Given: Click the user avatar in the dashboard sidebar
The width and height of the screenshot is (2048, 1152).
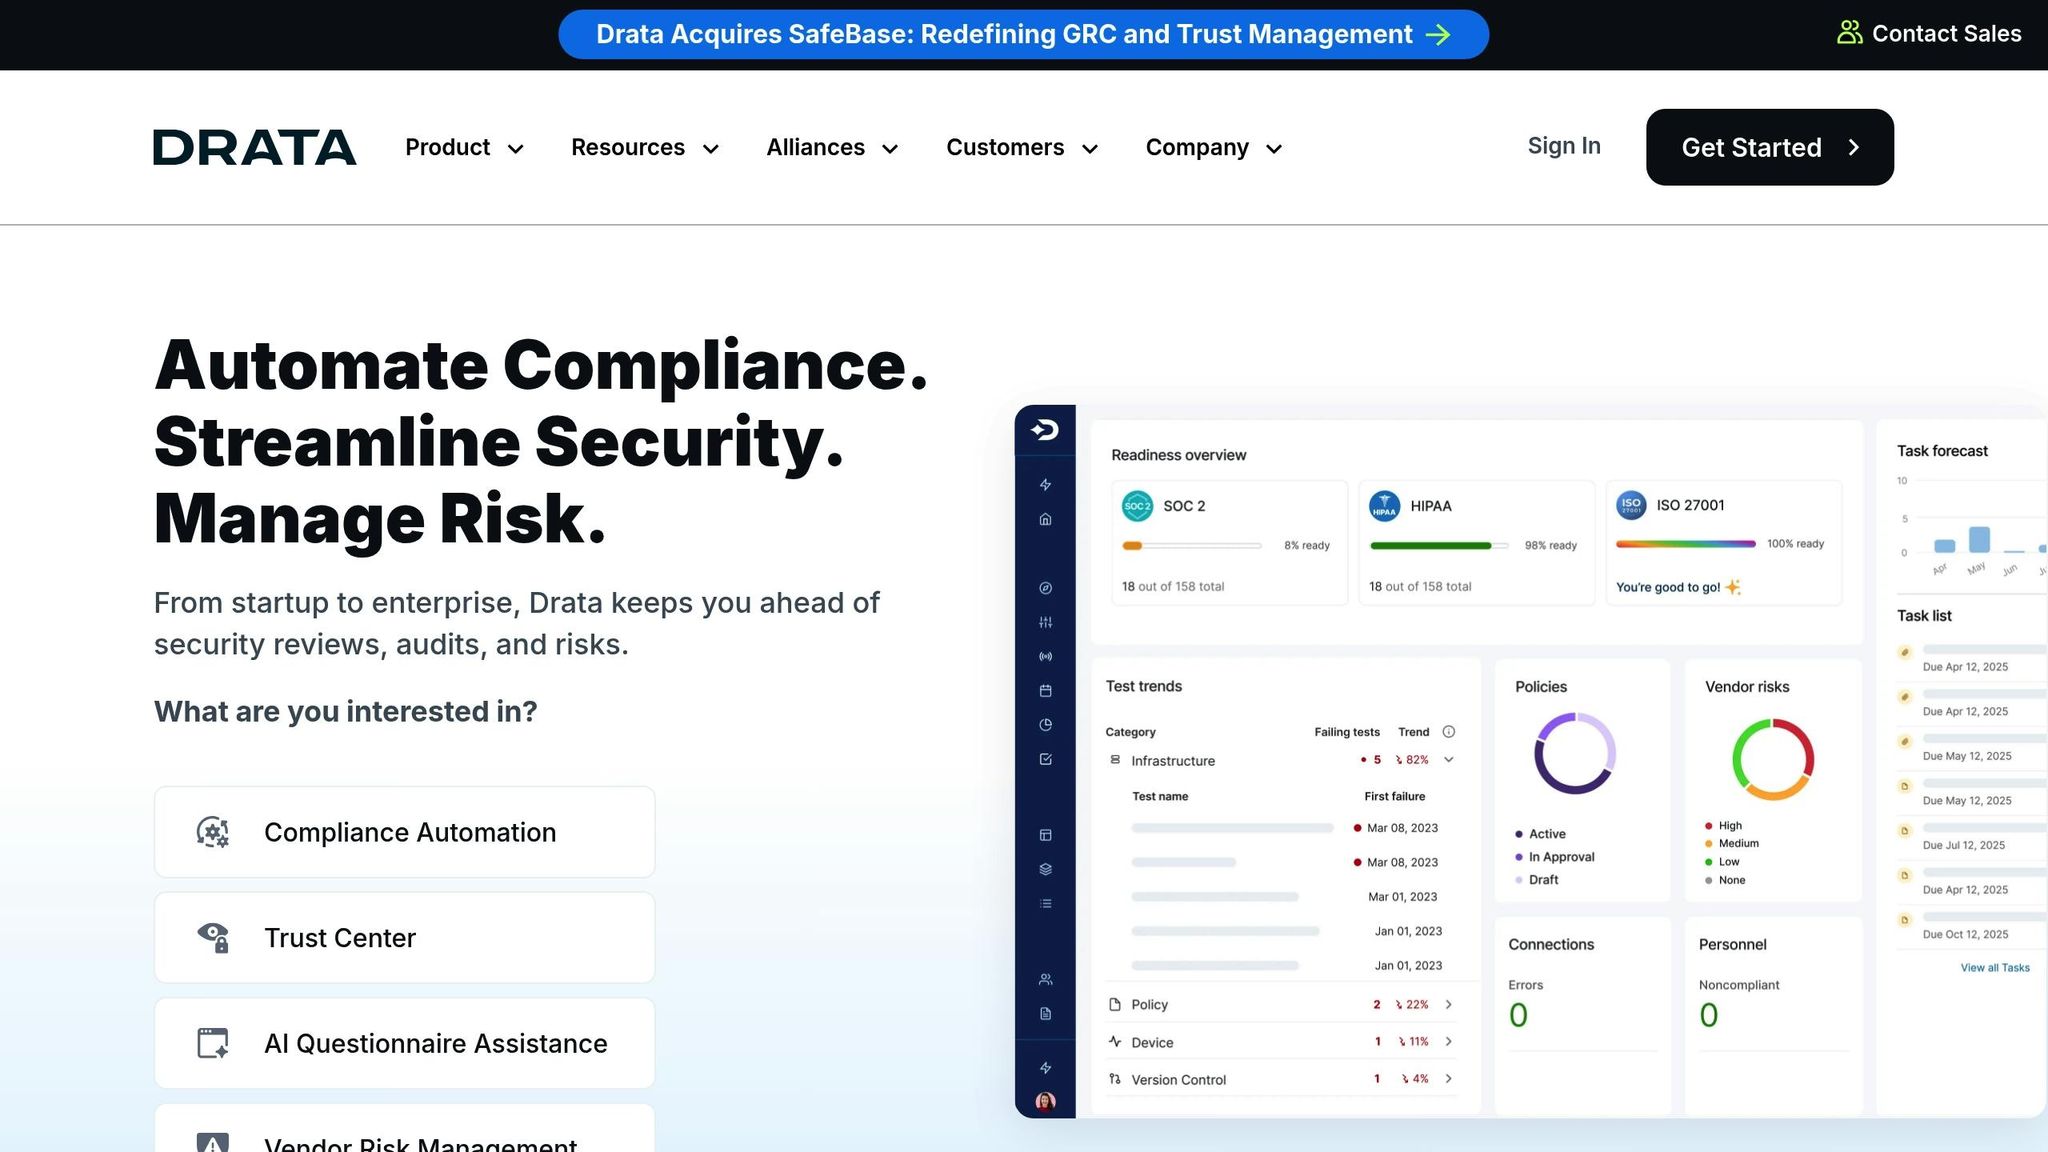Looking at the screenshot, I should tap(1045, 1101).
